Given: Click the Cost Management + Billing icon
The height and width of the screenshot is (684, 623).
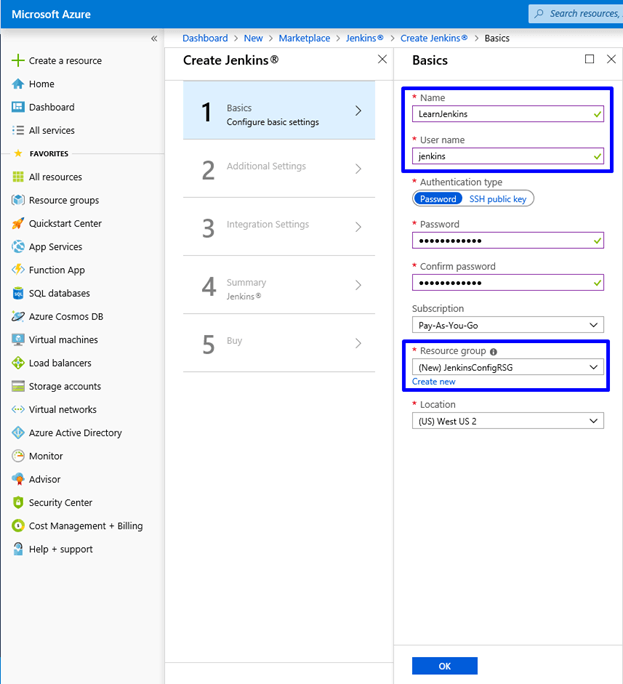Looking at the screenshot, I should [18, 526].
